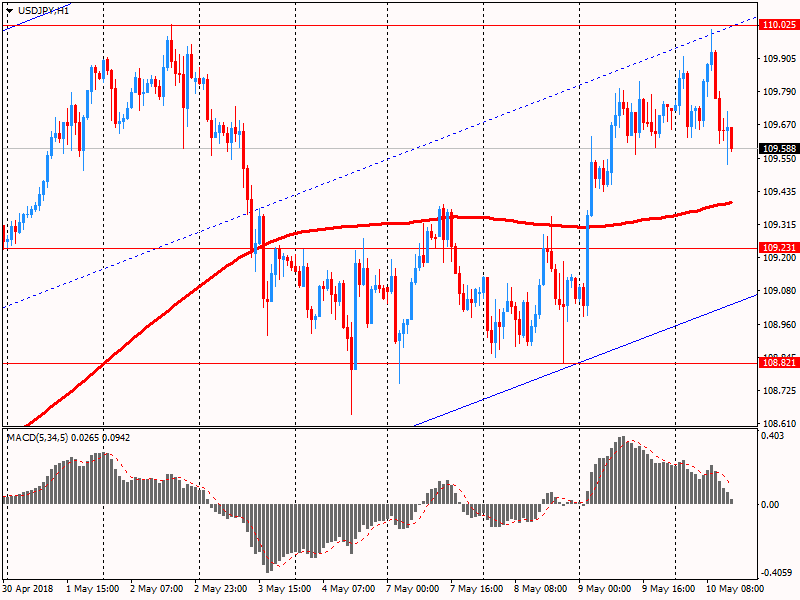
Task: Click the 108.725 price axis value
Action: (x=779, y=391)
